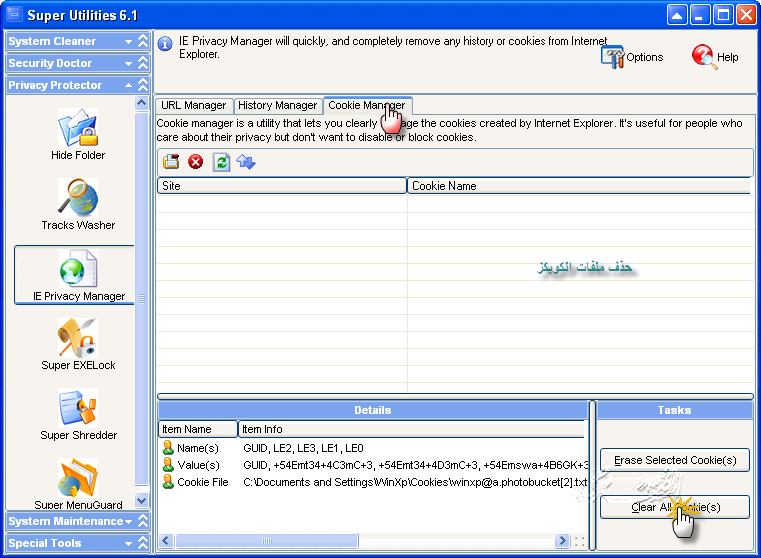Click the red delete cookie toolbar icon

[x=196, y=162]
